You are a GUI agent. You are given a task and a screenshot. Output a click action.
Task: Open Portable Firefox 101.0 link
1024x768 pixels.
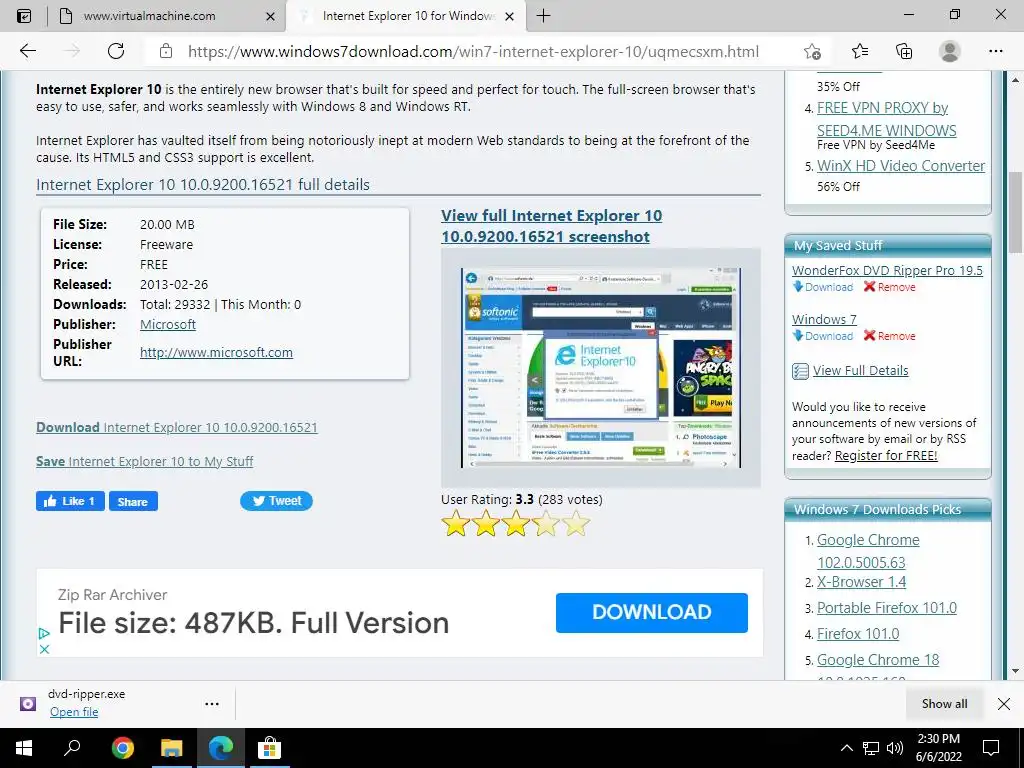[886, 608]
